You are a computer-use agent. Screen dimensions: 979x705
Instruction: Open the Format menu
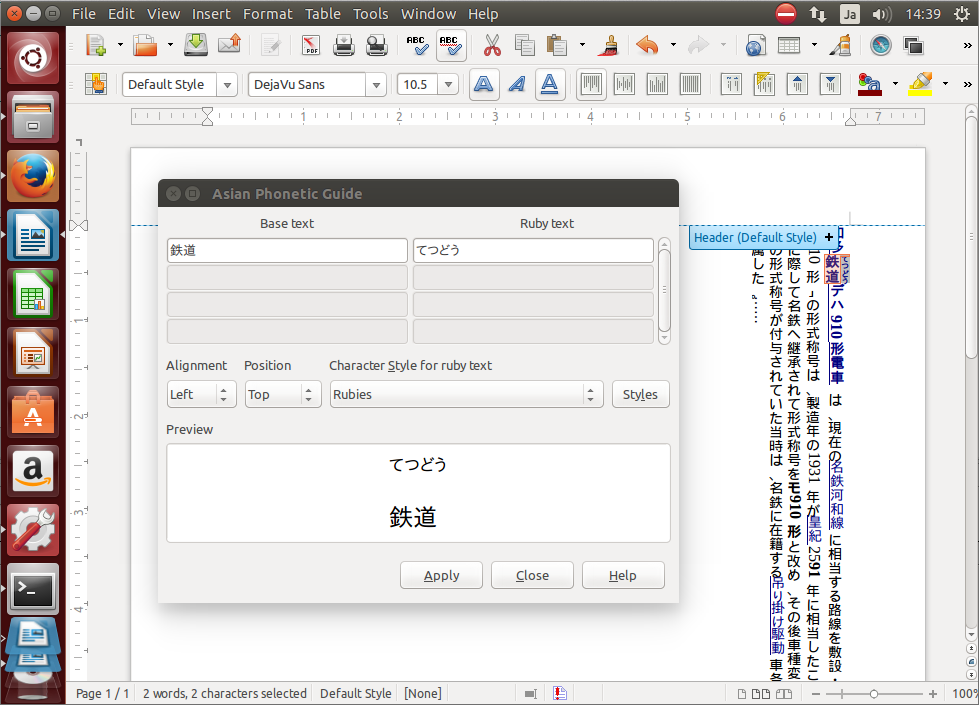coord(268,14)
